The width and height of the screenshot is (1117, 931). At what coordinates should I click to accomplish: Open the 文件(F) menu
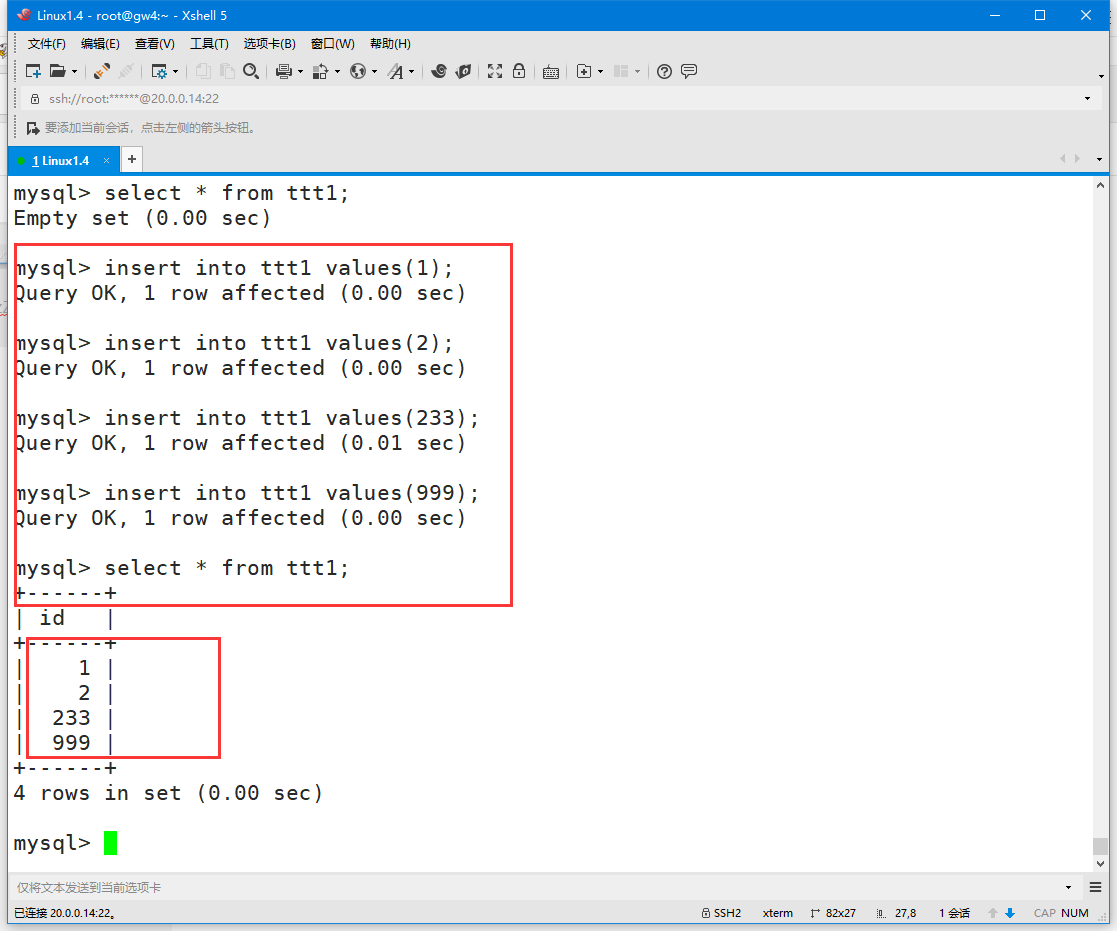(x=46, y=43)
